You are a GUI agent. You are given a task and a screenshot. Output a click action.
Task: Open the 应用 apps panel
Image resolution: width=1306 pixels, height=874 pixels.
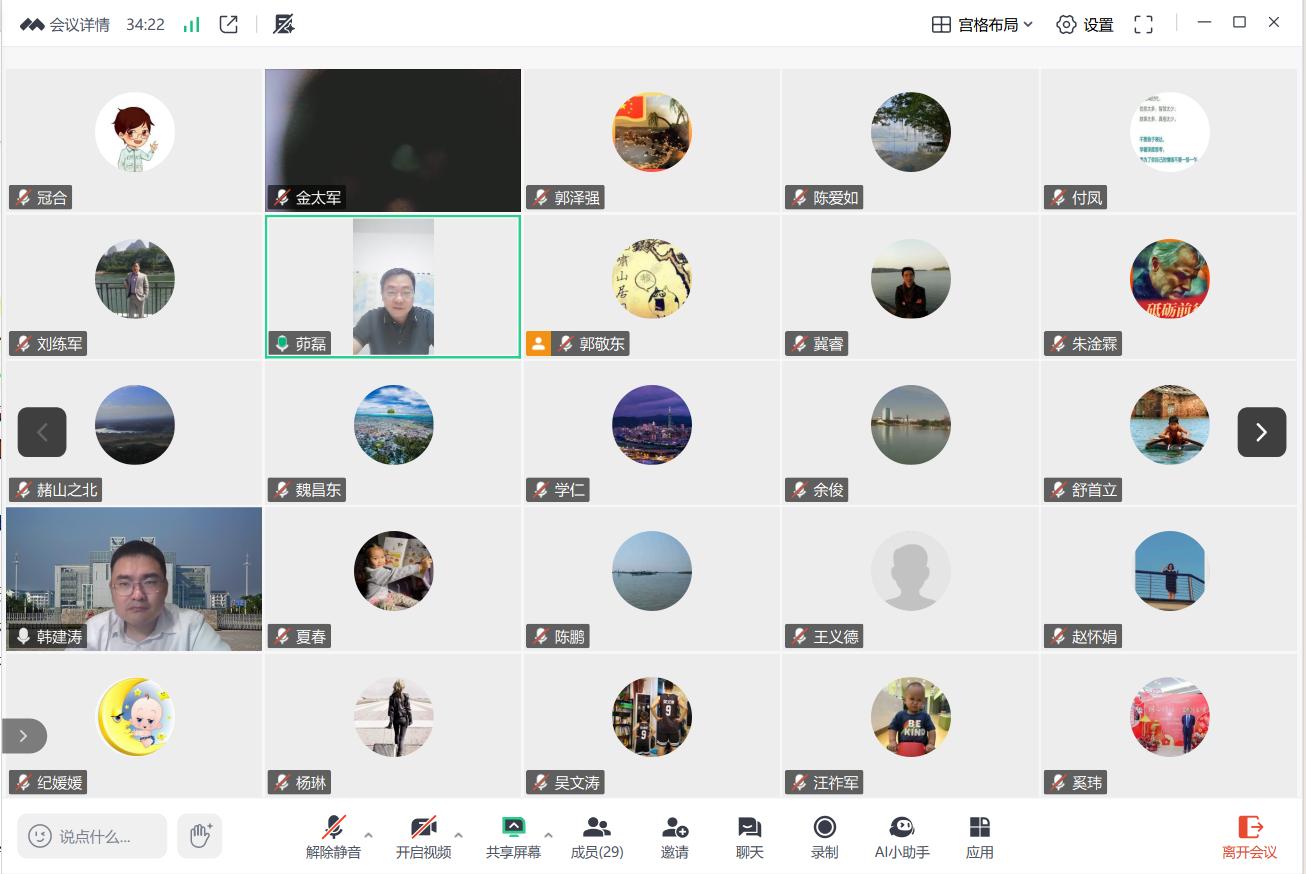[979, 837]
